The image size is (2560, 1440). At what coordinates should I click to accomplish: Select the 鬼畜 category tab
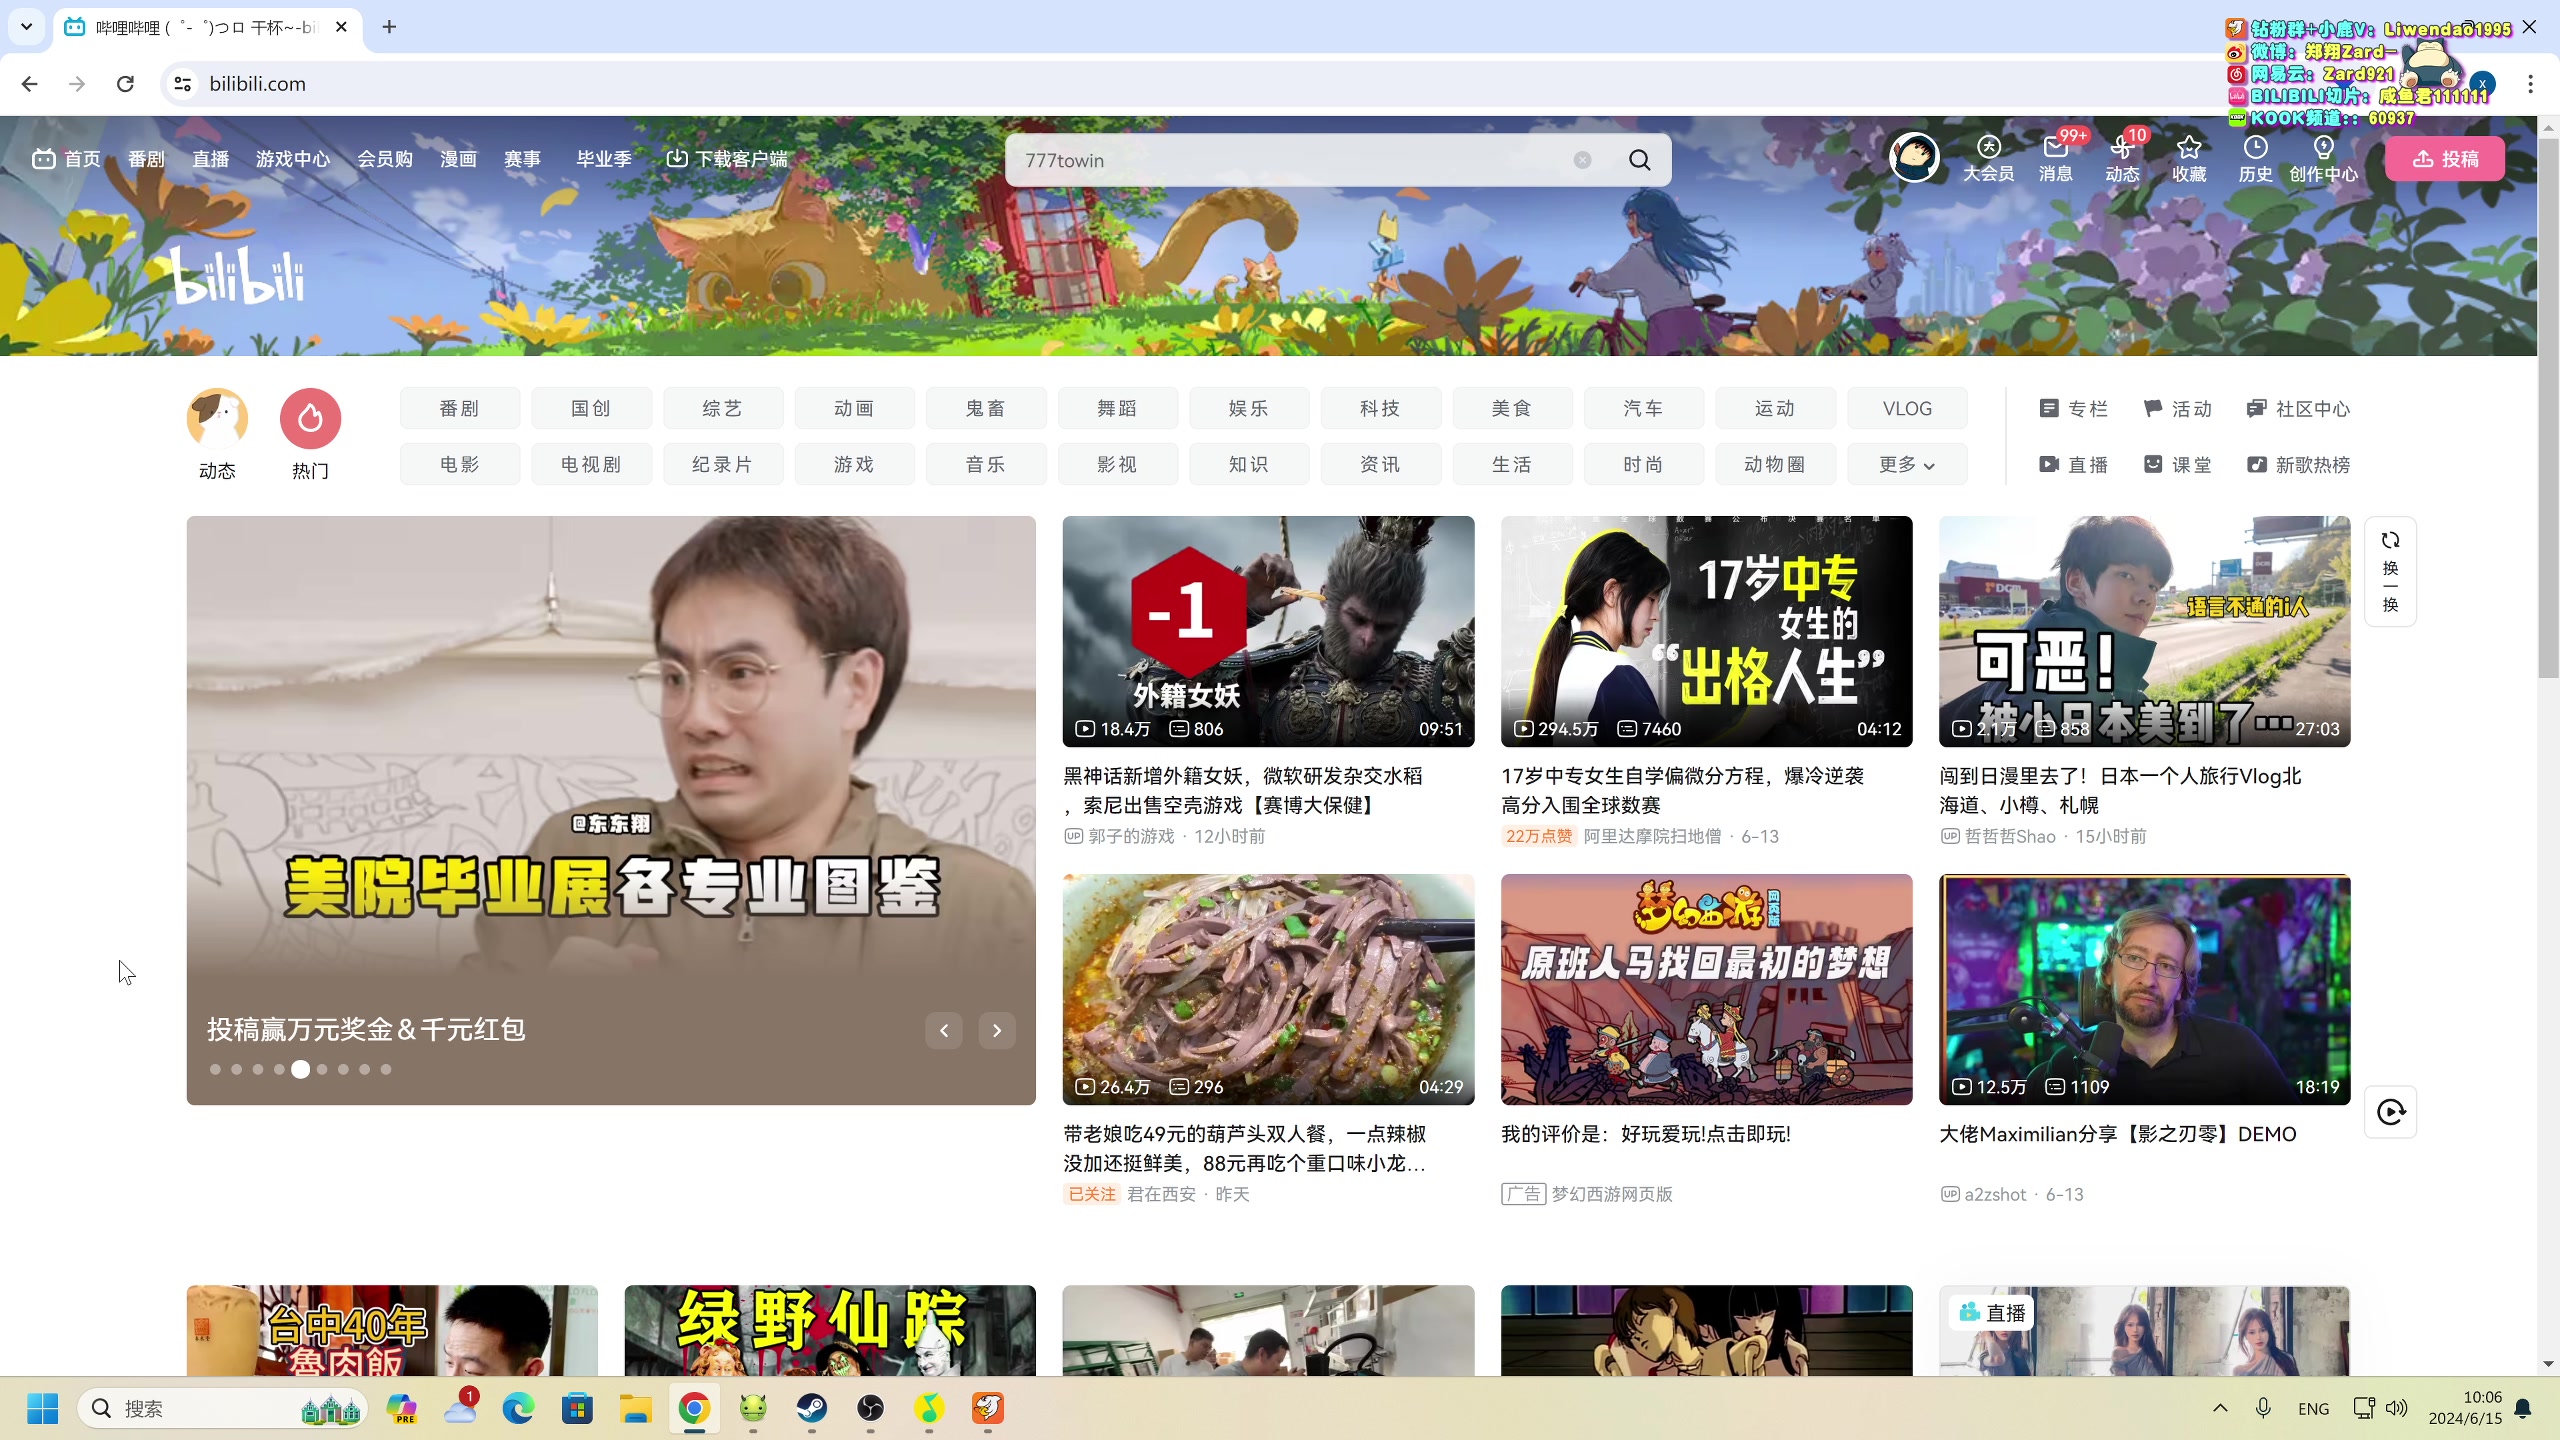pos(986,408)
